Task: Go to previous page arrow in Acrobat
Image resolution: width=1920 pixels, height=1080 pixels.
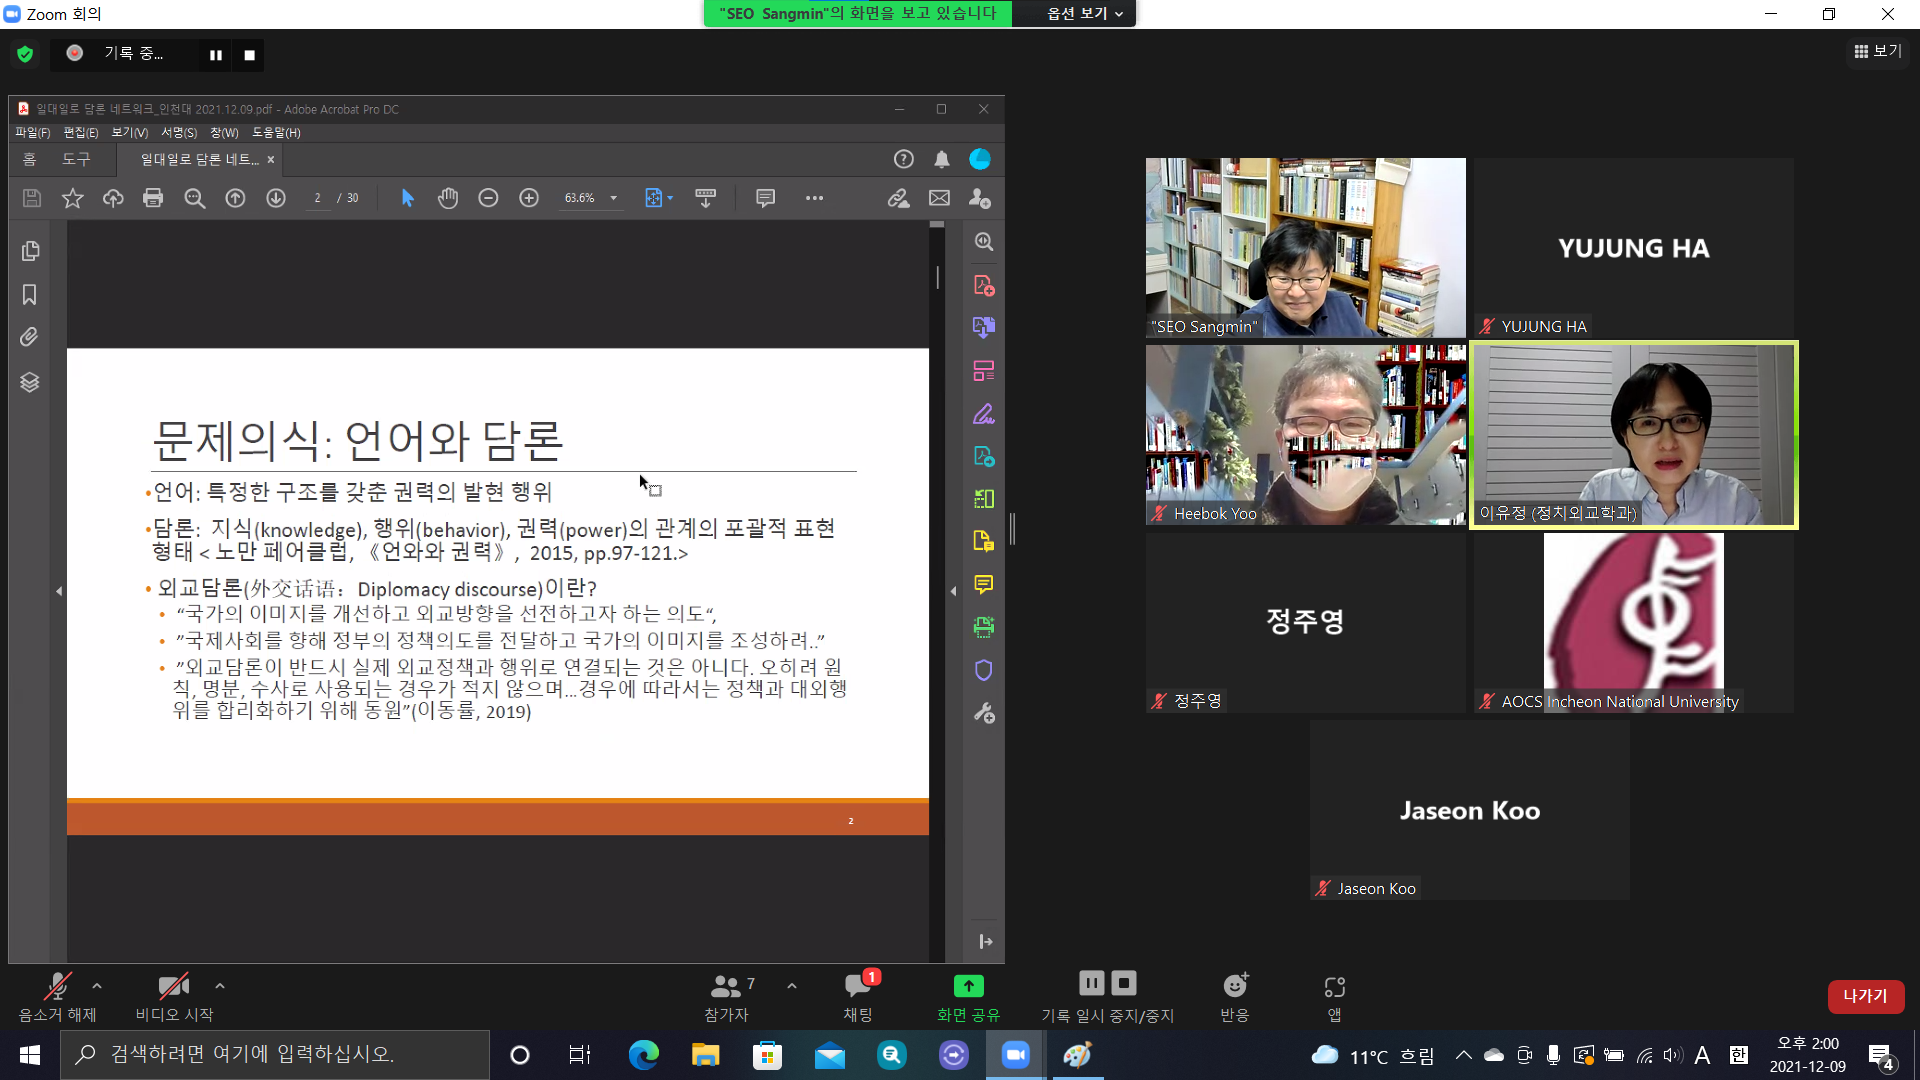Action: (235, 198)
